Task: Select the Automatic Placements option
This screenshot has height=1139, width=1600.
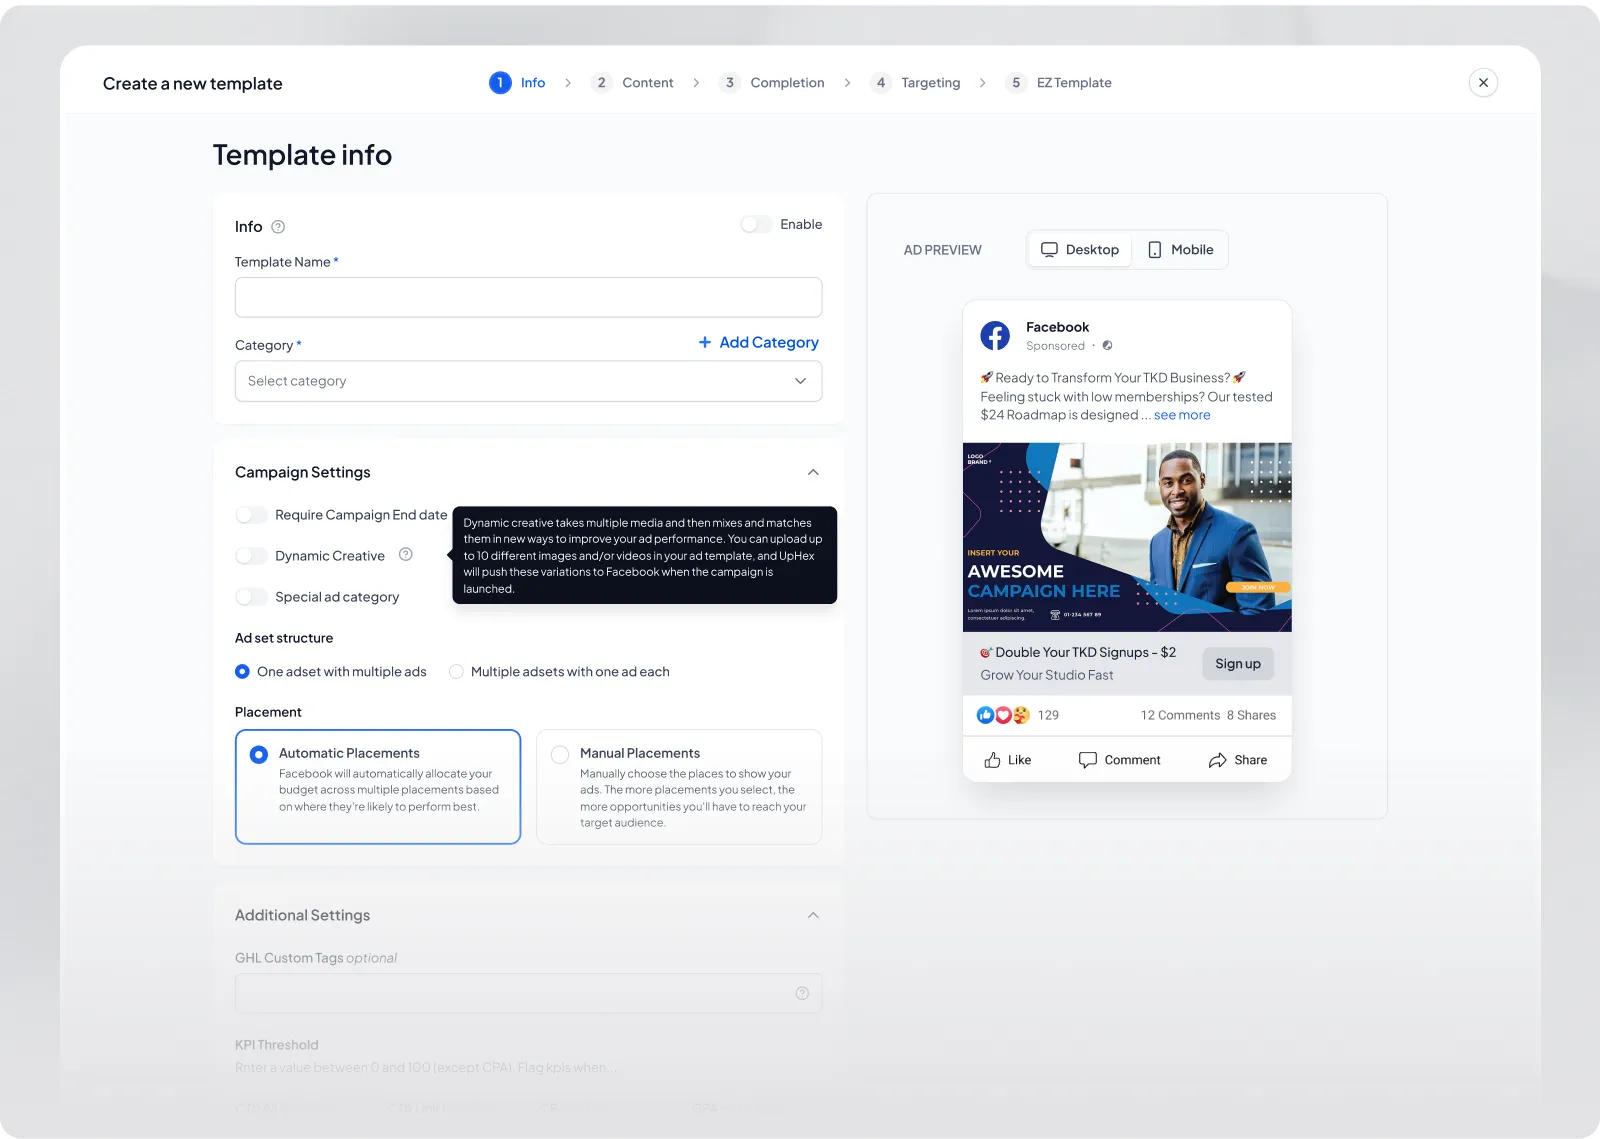Action: pyautogui.click(x=378, y=787)
